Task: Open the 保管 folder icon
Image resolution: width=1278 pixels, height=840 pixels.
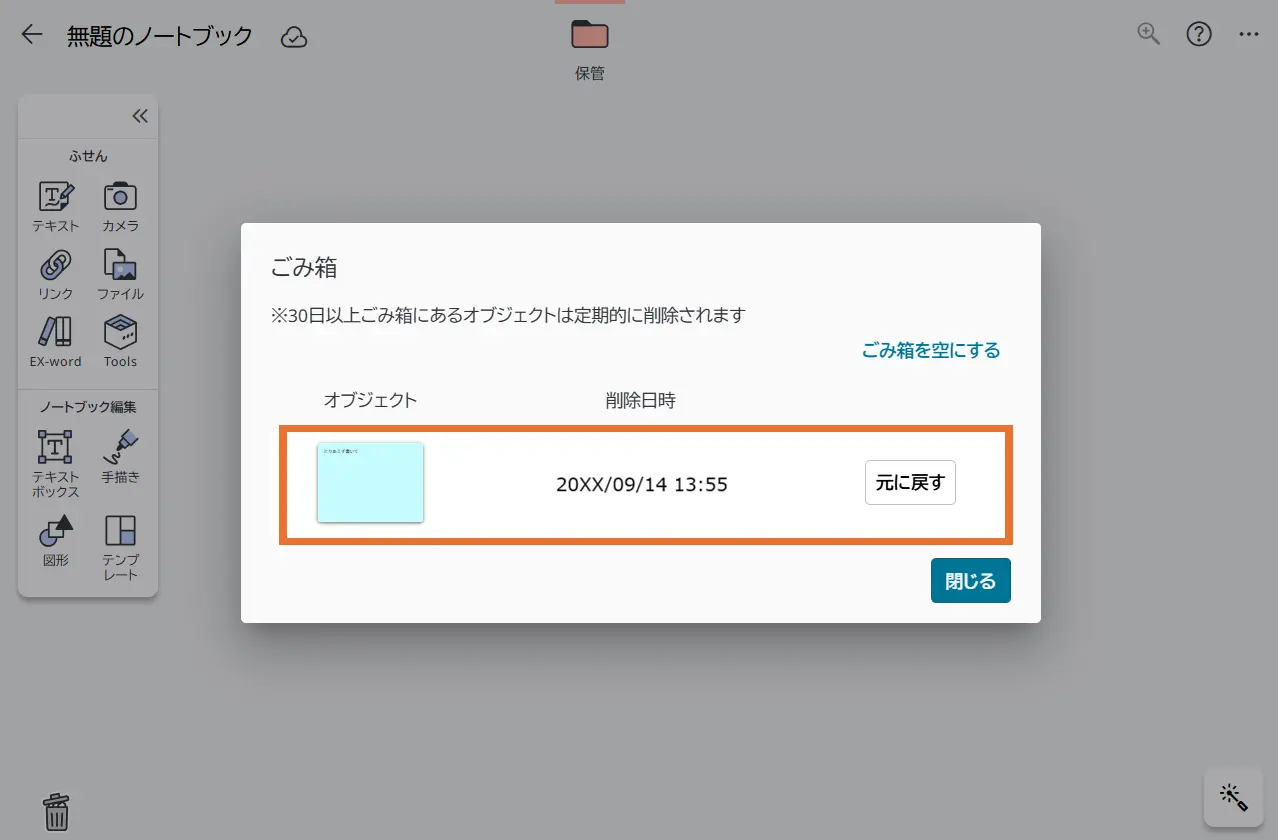Action: (590, 35)
